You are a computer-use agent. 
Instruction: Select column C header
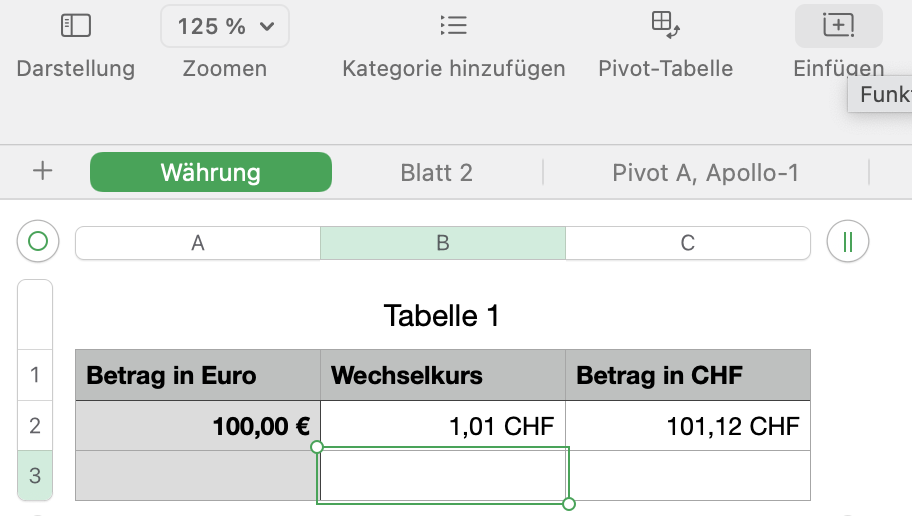coord(687,243)
